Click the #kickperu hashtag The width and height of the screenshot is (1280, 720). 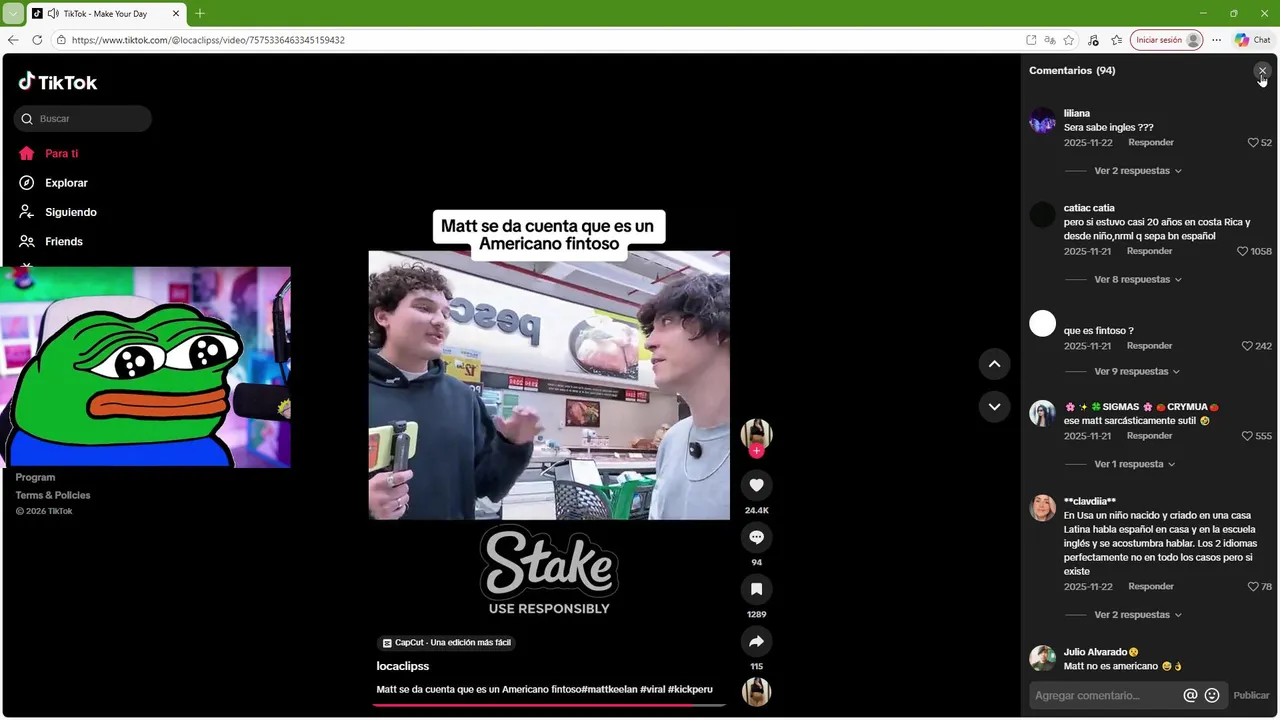pyautogui.click(x=690, y=690)
